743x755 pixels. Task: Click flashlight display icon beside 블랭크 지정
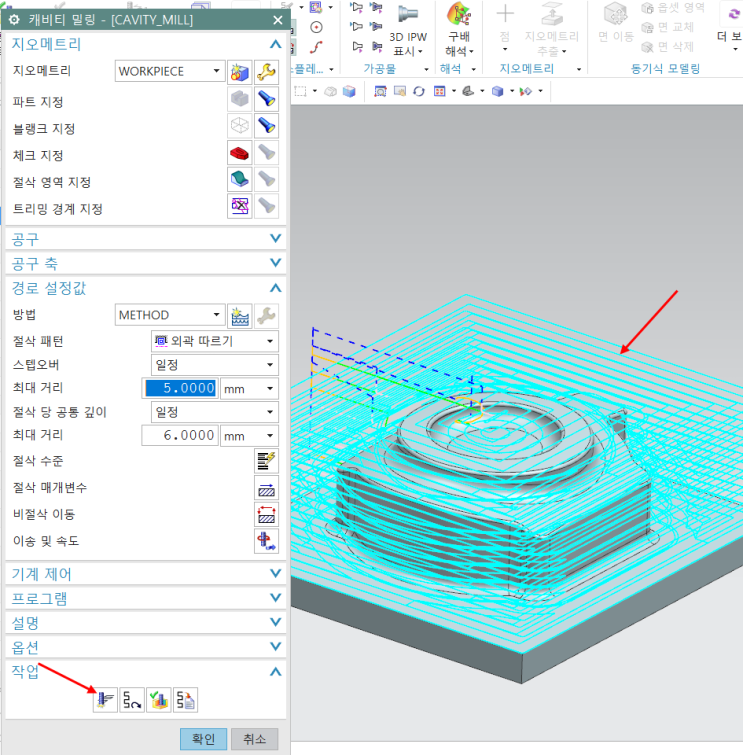click(x=265, y=126)
